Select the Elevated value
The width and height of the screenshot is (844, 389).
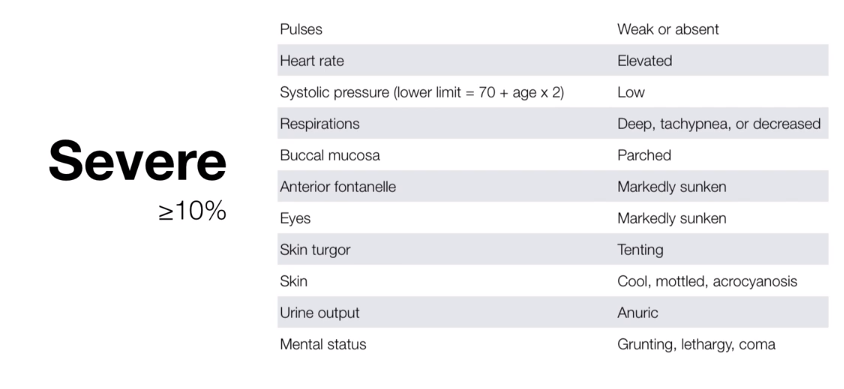[x=644, y=60]
